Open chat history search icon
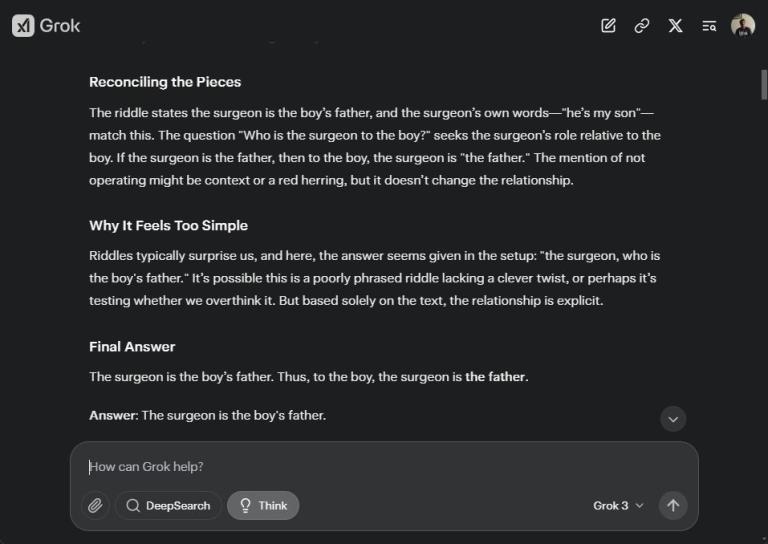 pos(709,26)
